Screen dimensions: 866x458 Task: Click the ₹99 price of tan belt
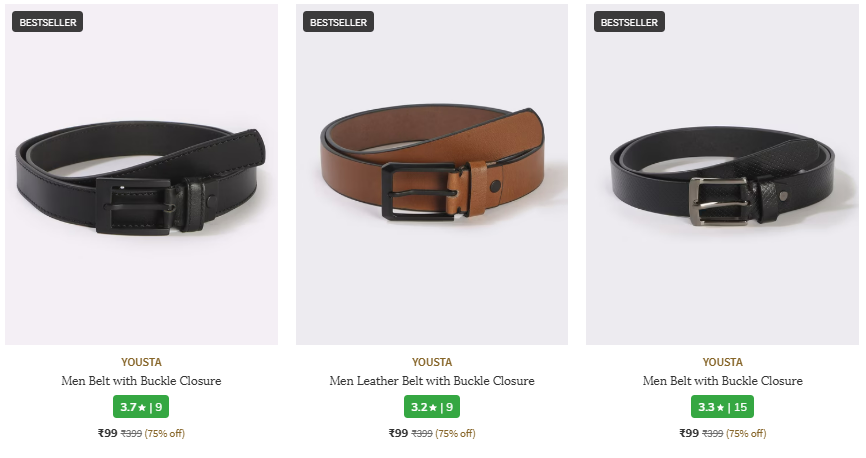398,433
